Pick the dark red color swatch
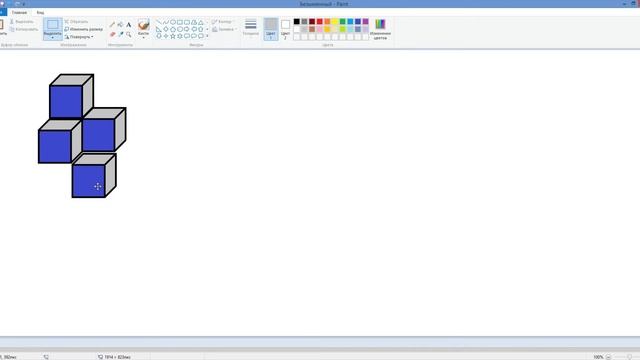 [x=312, y=21]
